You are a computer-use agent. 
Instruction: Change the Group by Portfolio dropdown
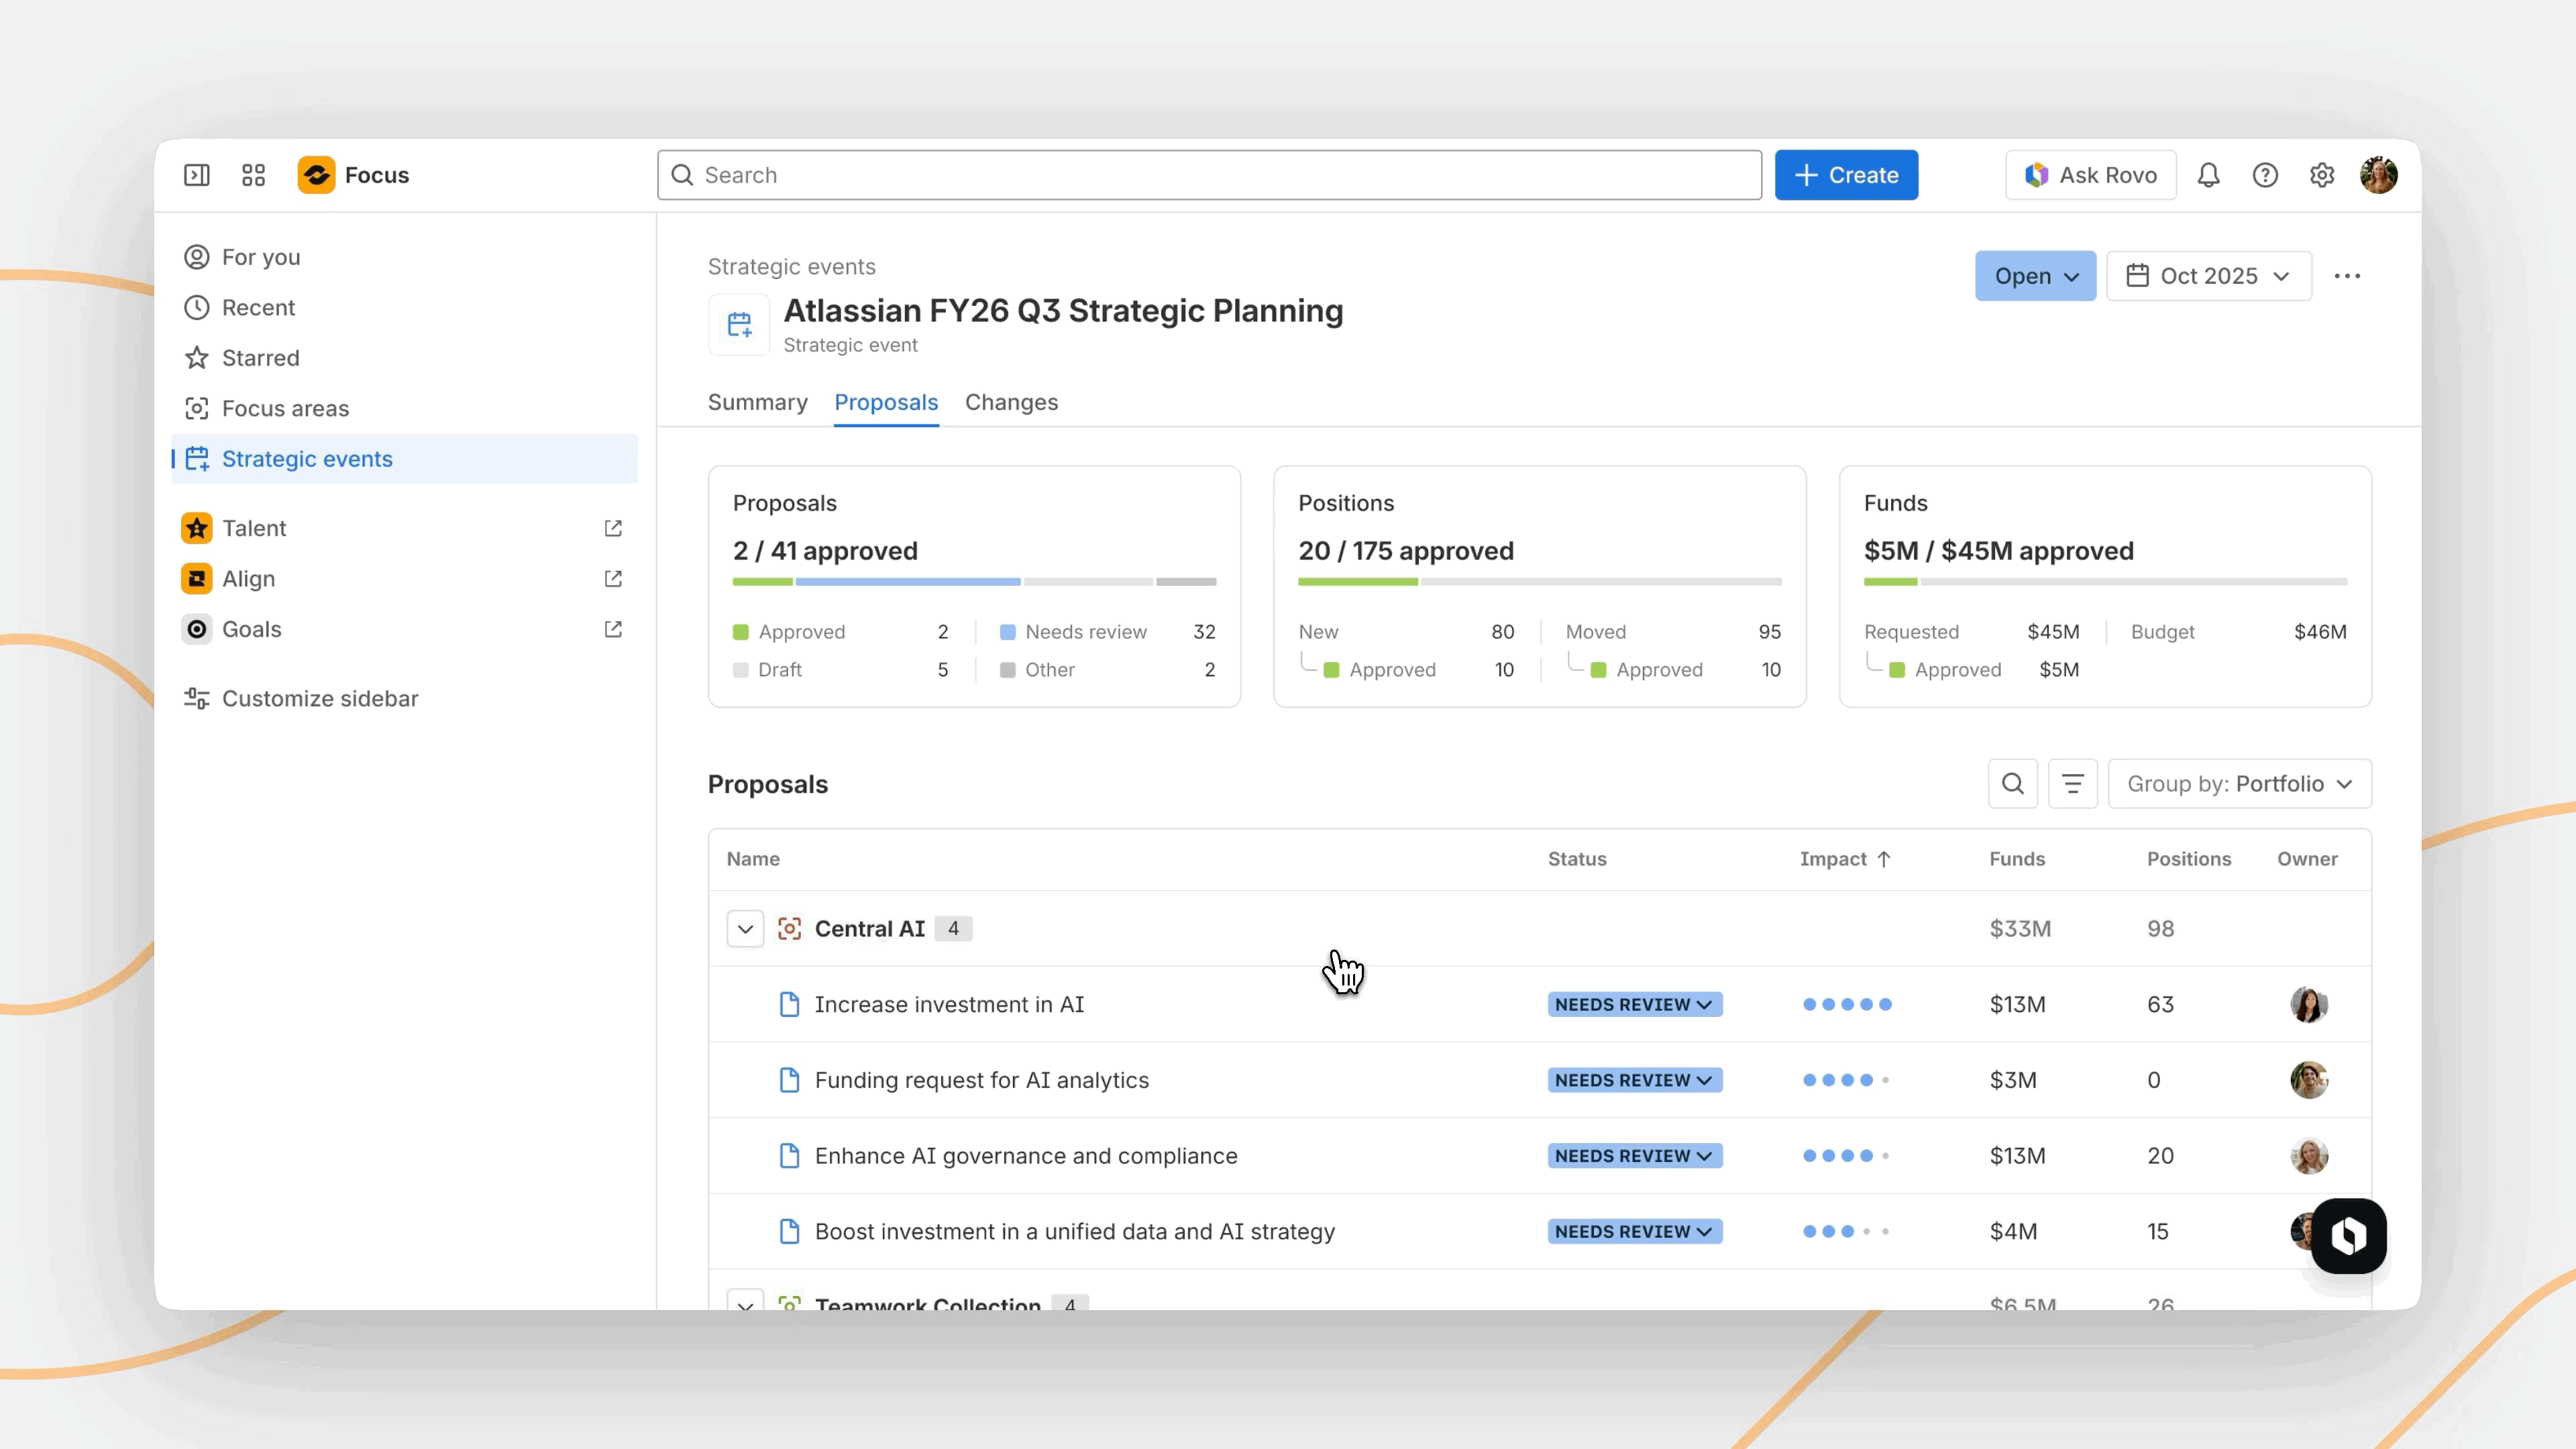tap(2239, 784)
